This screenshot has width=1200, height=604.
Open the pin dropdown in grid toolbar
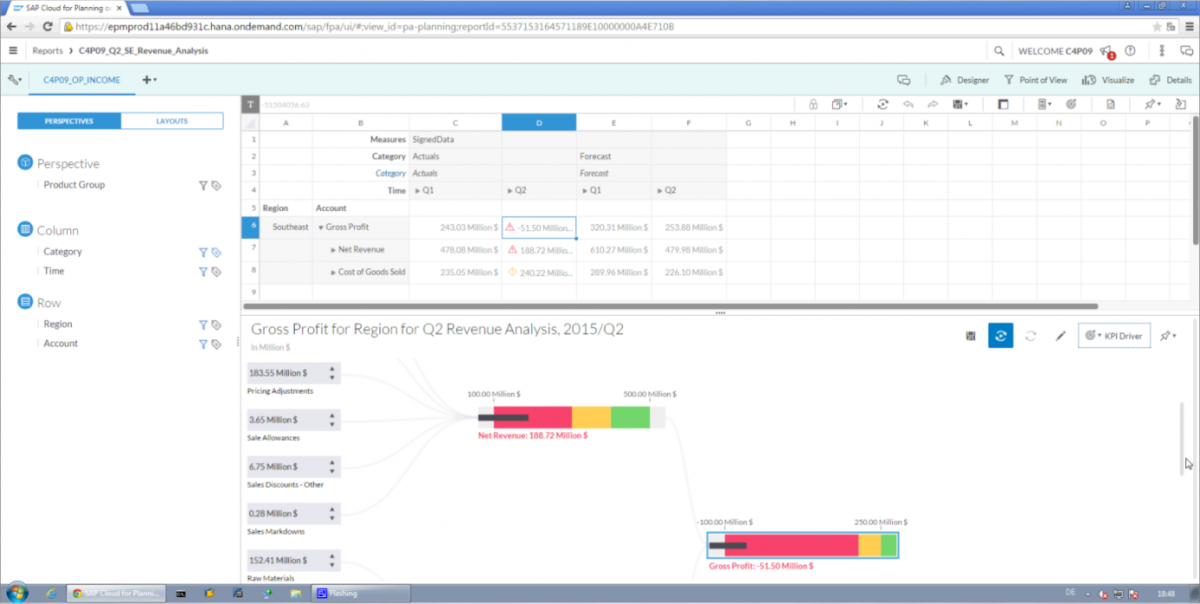pos(1153,104)
